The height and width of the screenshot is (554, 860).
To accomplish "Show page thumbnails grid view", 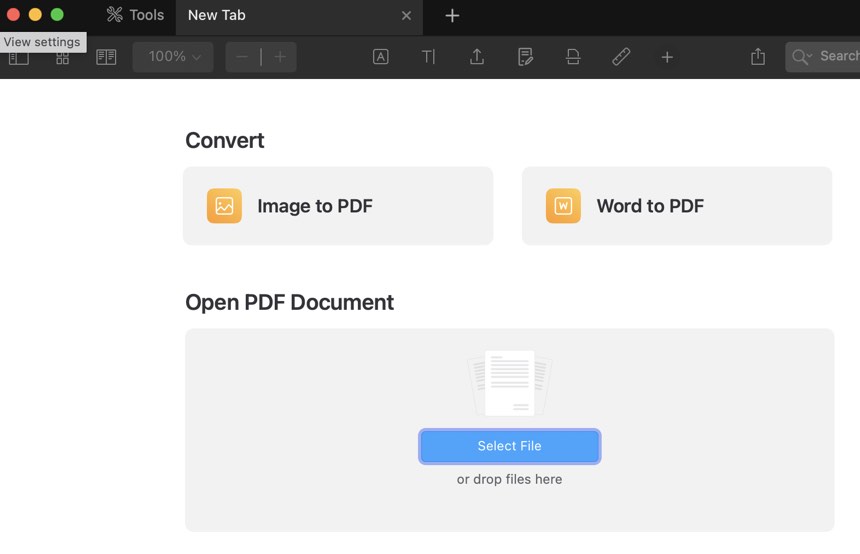I will click(x=63, y=57).
